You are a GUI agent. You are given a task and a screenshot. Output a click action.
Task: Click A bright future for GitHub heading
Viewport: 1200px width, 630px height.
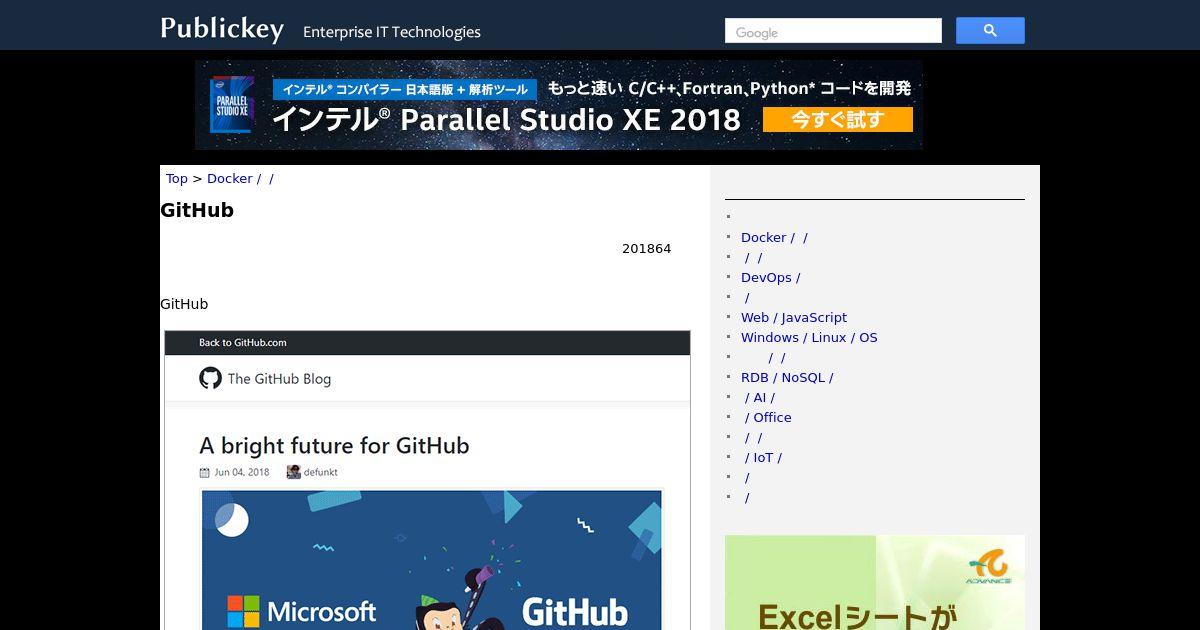point(334,445)
